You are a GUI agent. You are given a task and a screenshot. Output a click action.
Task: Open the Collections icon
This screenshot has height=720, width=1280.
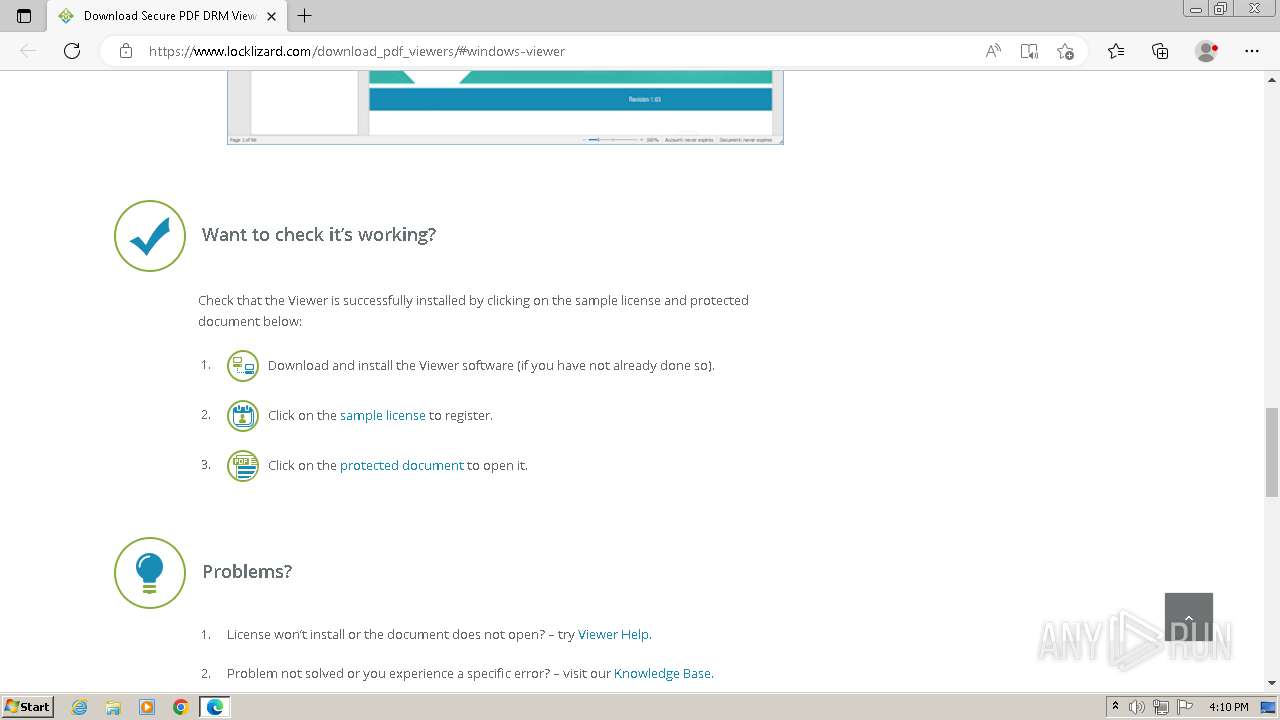point(1160,51)
